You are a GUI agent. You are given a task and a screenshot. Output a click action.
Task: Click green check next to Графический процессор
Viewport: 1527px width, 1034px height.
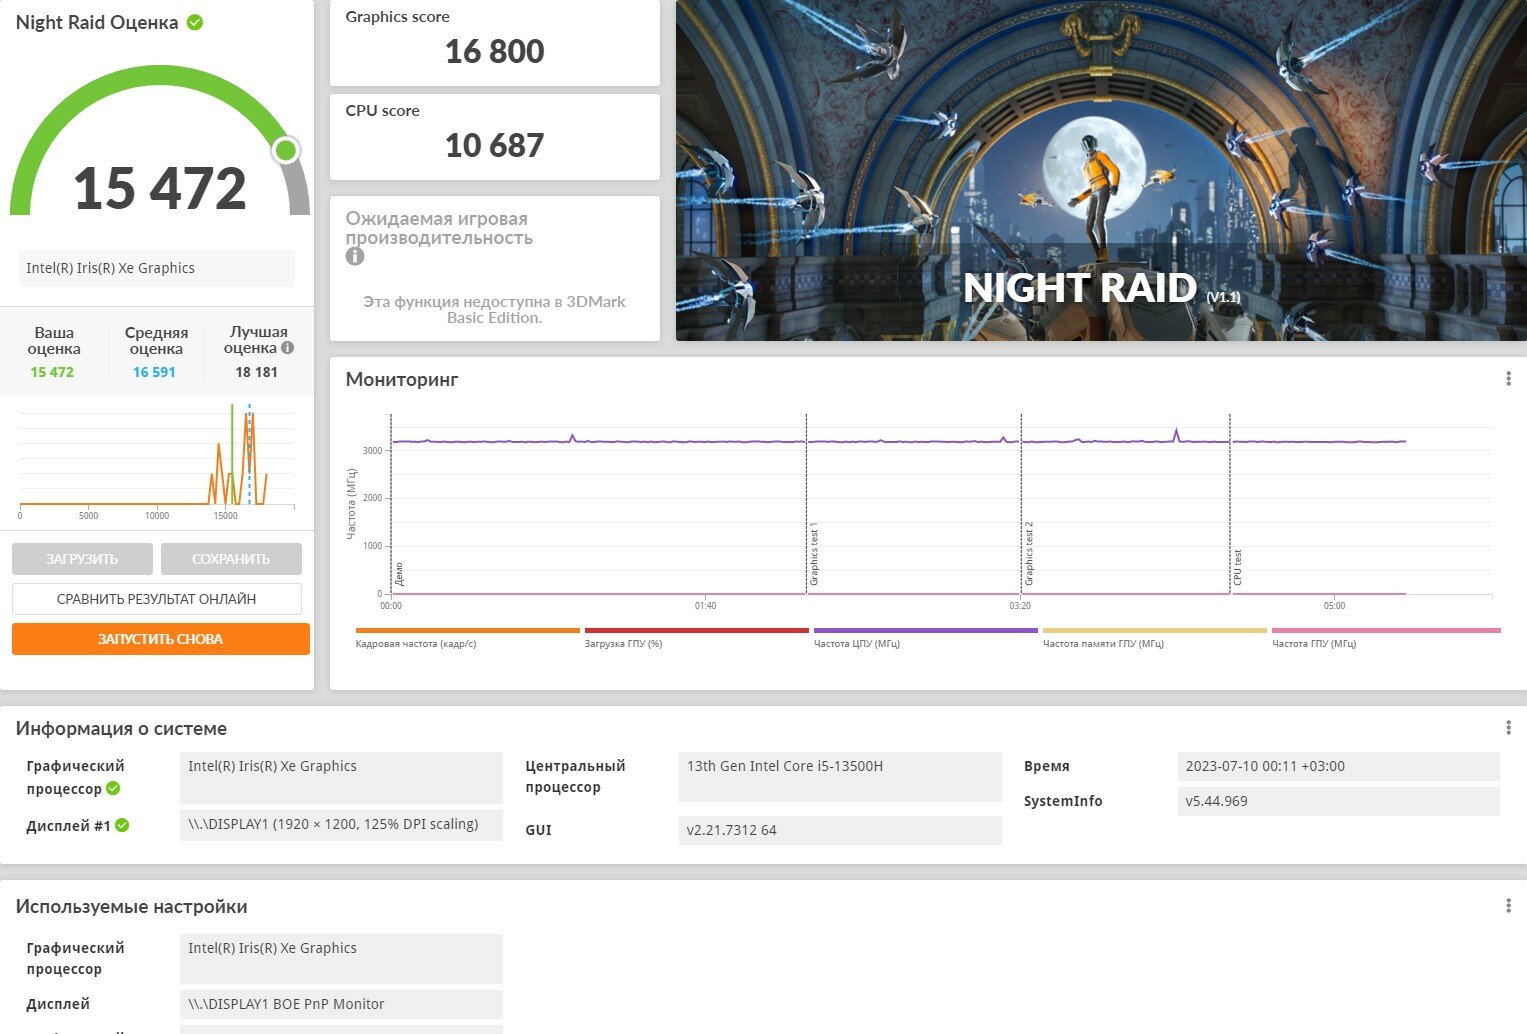[113, 789]
